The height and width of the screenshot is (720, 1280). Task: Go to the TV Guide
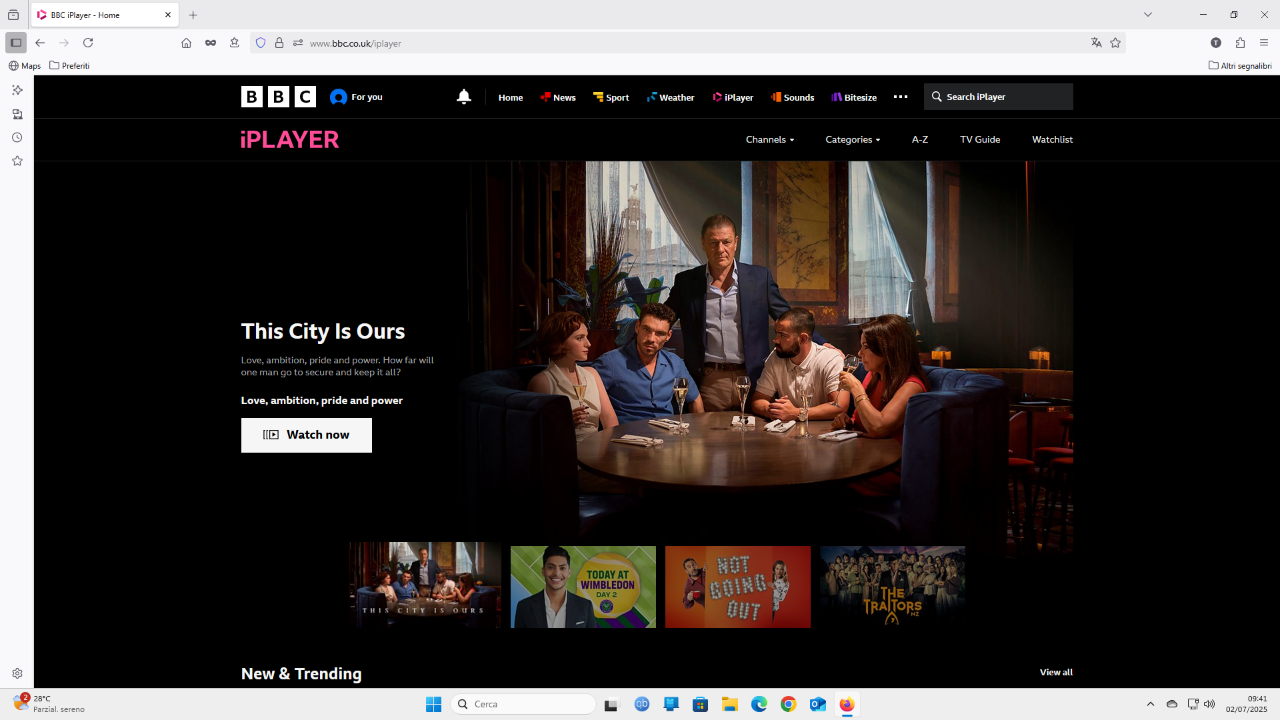tap(980, 140)
